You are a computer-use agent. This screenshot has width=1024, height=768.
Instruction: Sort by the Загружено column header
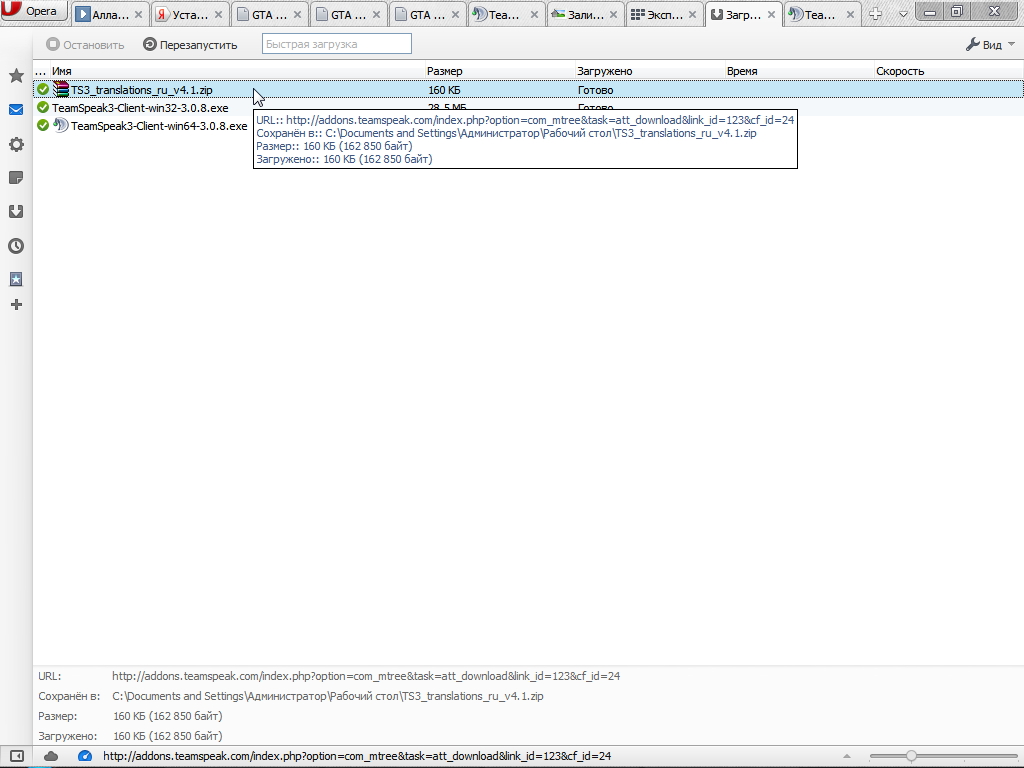[650, 71]
